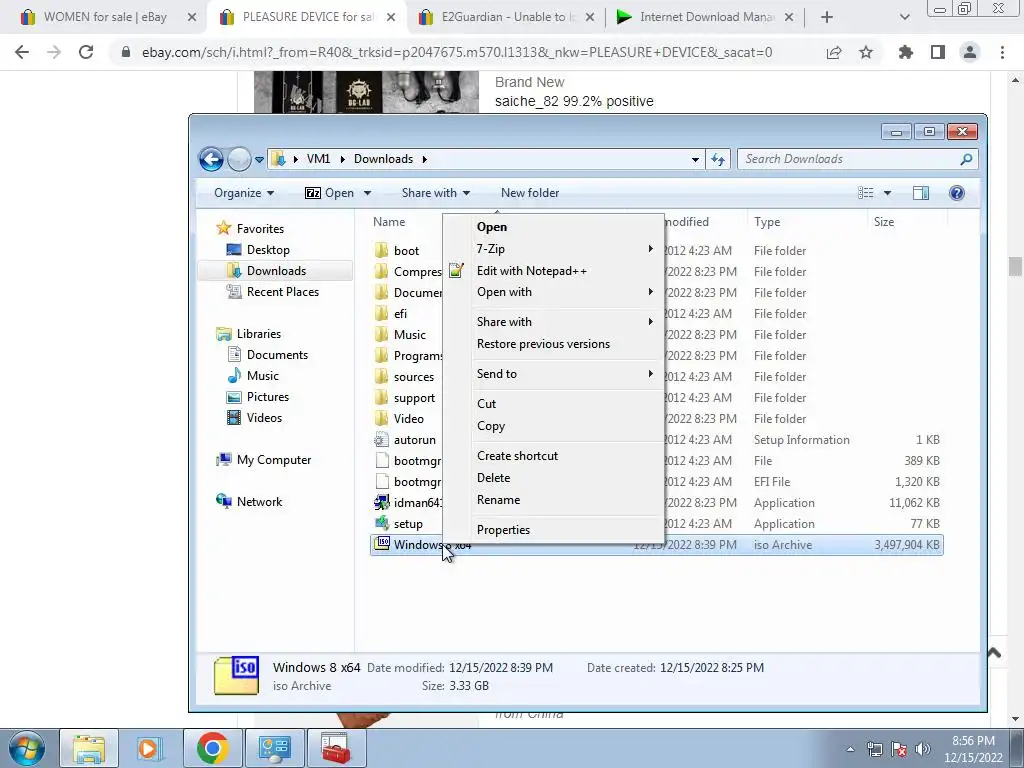Open Windows Start menu orb
This screenshot has width=1024, height=768.
pos(27,748)
